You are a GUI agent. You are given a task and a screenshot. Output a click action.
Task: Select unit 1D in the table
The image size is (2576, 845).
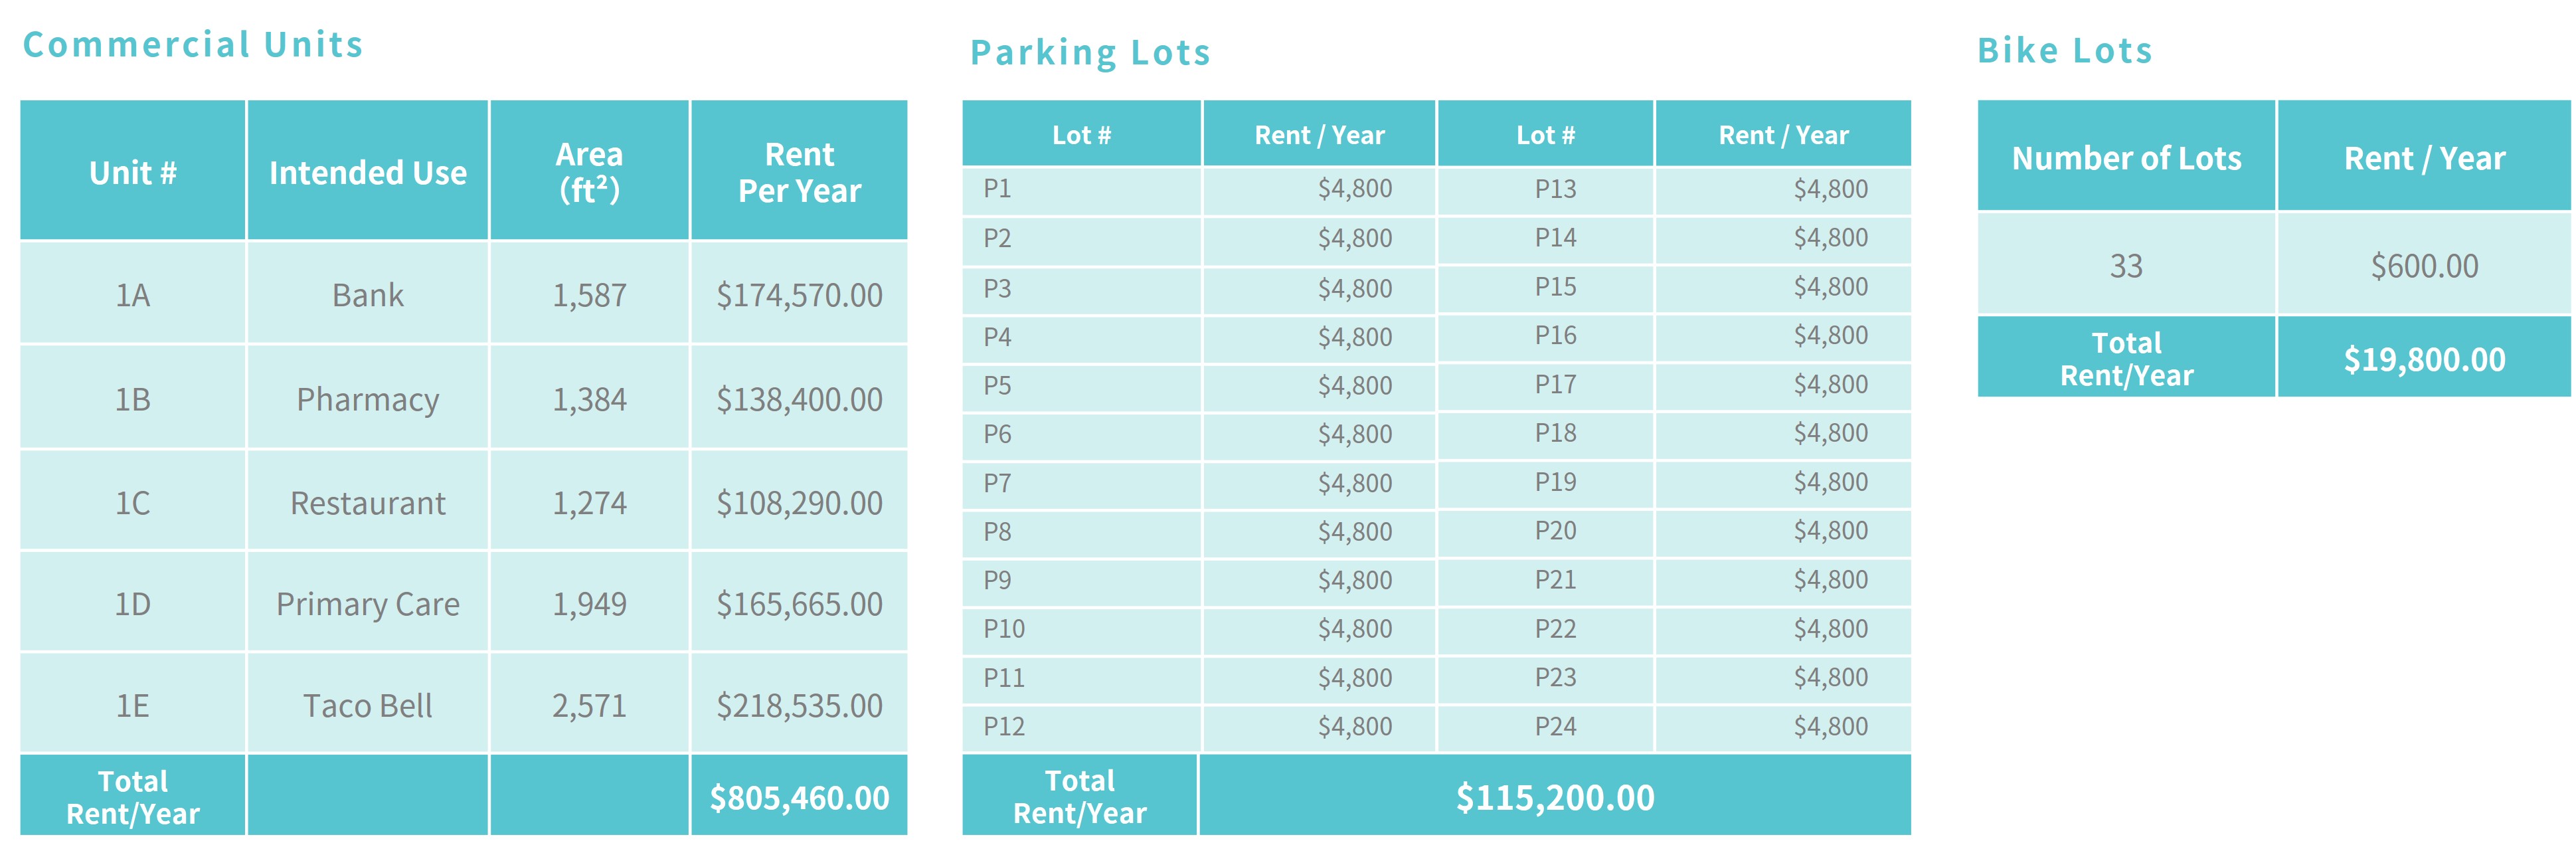[132, 604]
